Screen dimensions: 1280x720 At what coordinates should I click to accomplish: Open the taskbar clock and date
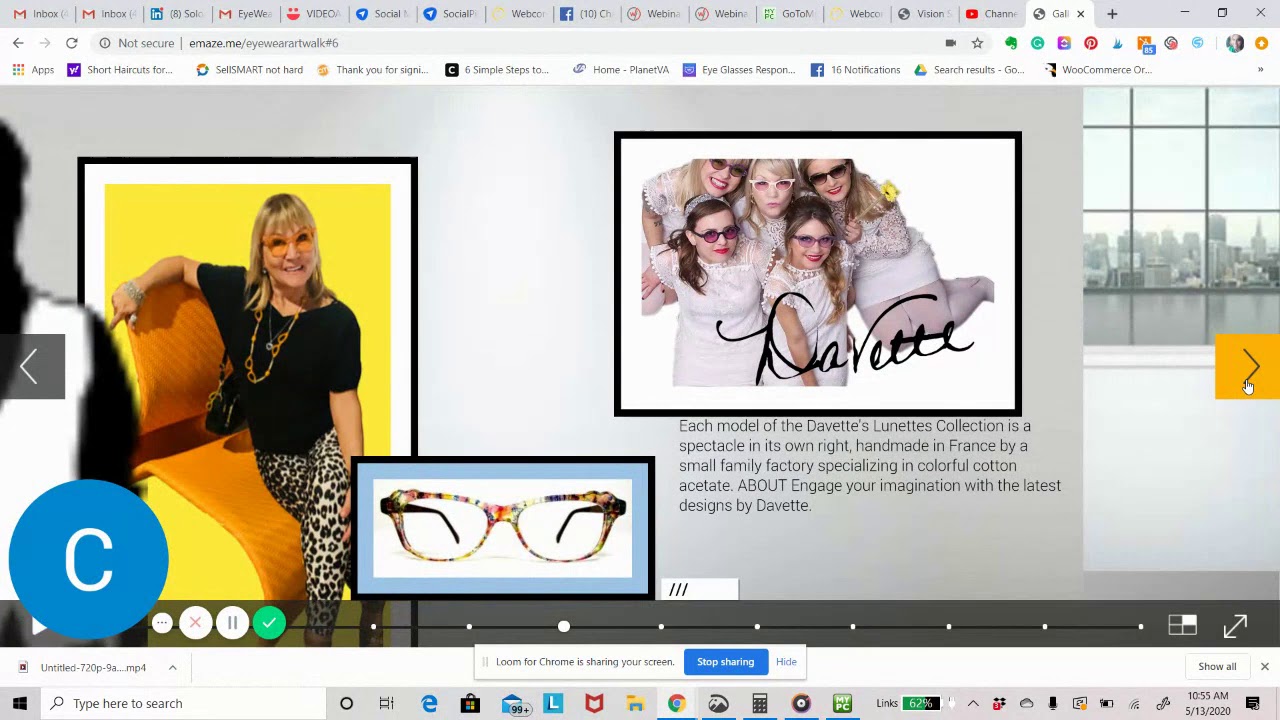pos(1208,703)
